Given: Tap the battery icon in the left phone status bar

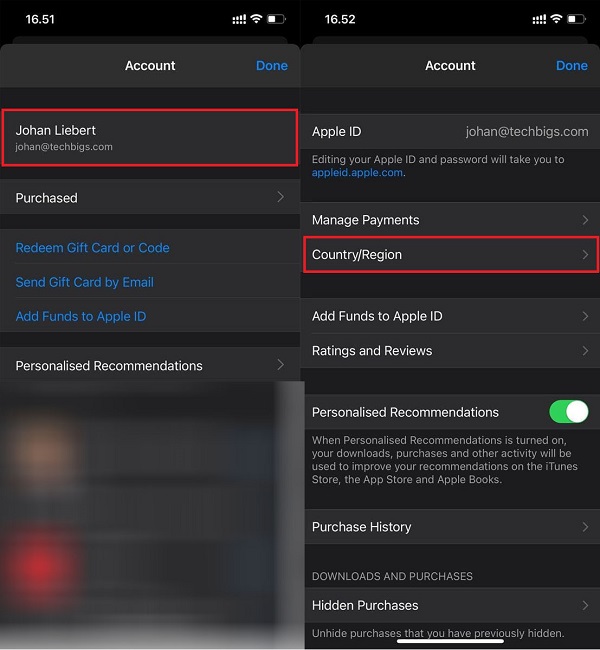Looking at the screenshot, I should 276,19.
